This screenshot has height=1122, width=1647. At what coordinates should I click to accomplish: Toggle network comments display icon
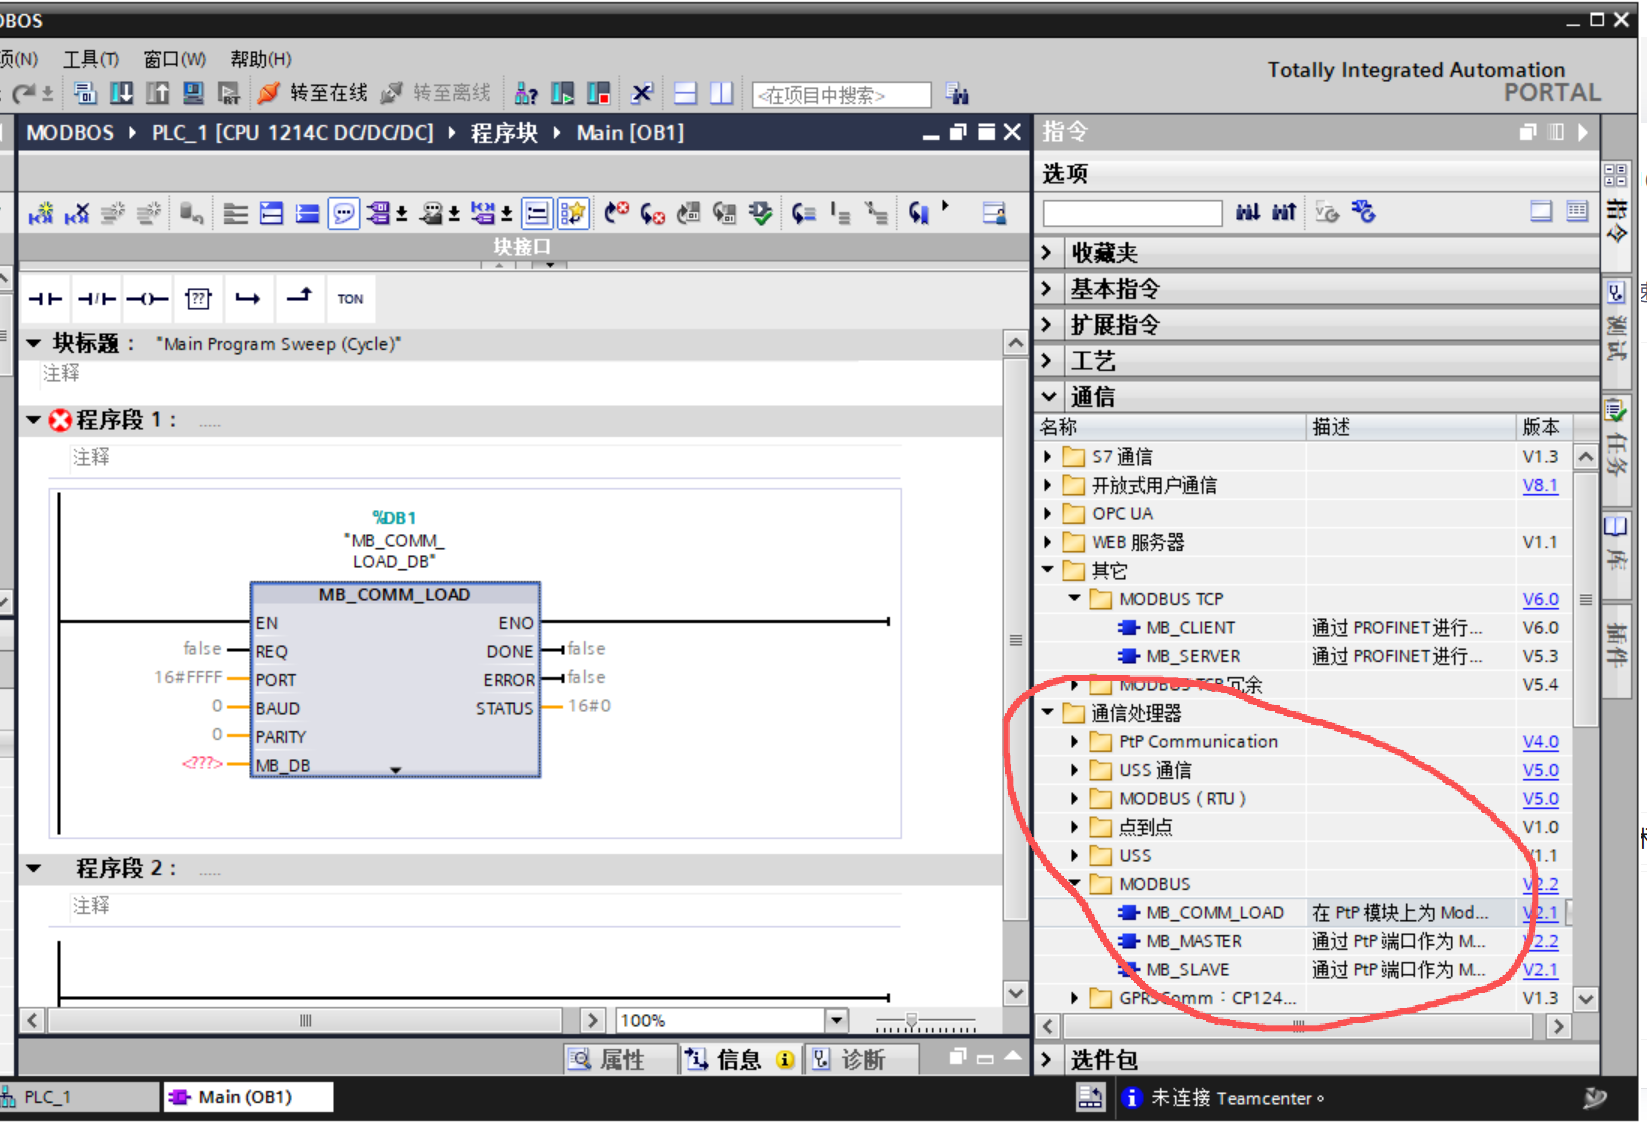343,213
